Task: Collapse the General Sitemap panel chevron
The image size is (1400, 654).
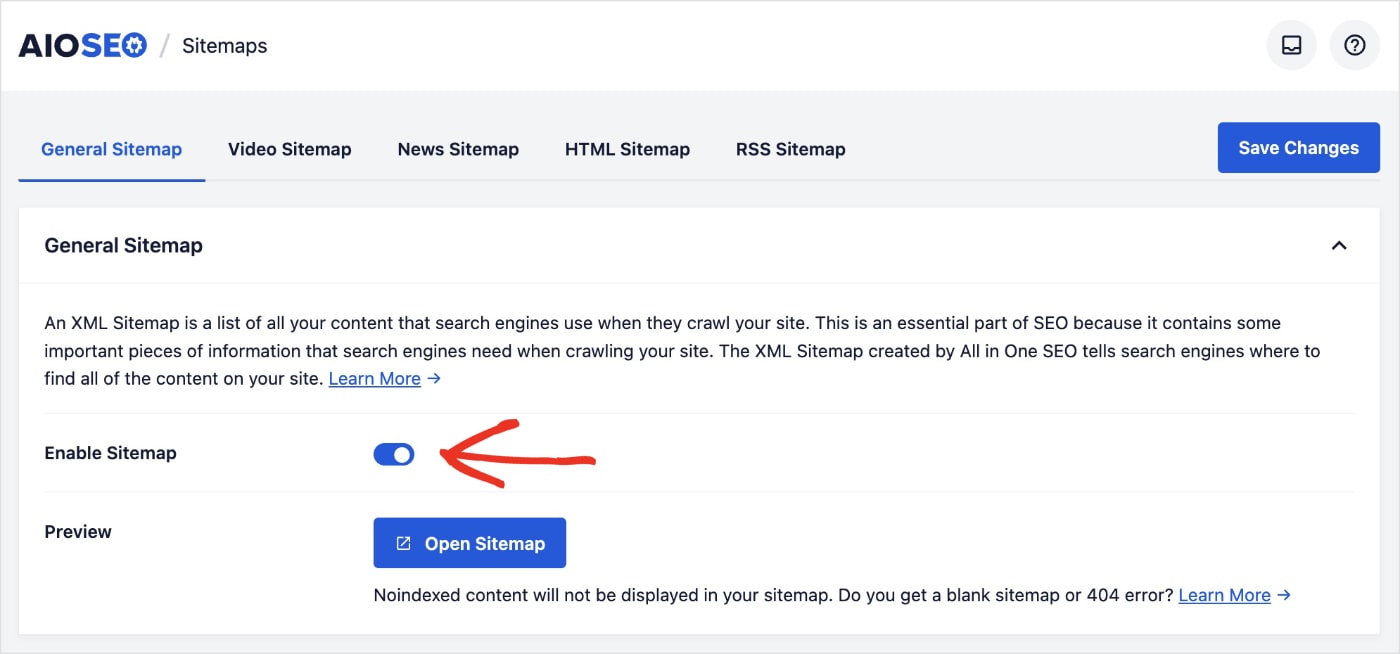Action: [x=1339, y=246]
